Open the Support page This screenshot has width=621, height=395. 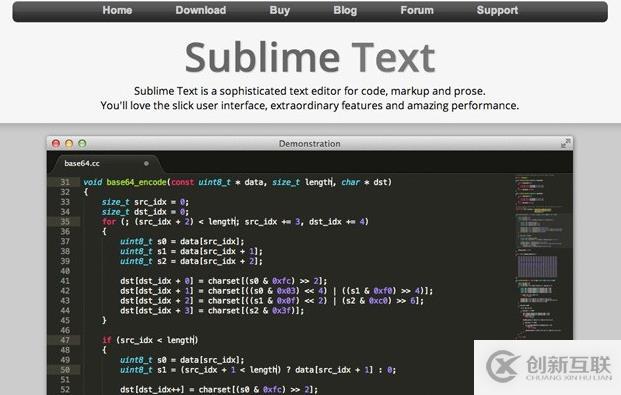pyautogui.click(x=497, y=11)
